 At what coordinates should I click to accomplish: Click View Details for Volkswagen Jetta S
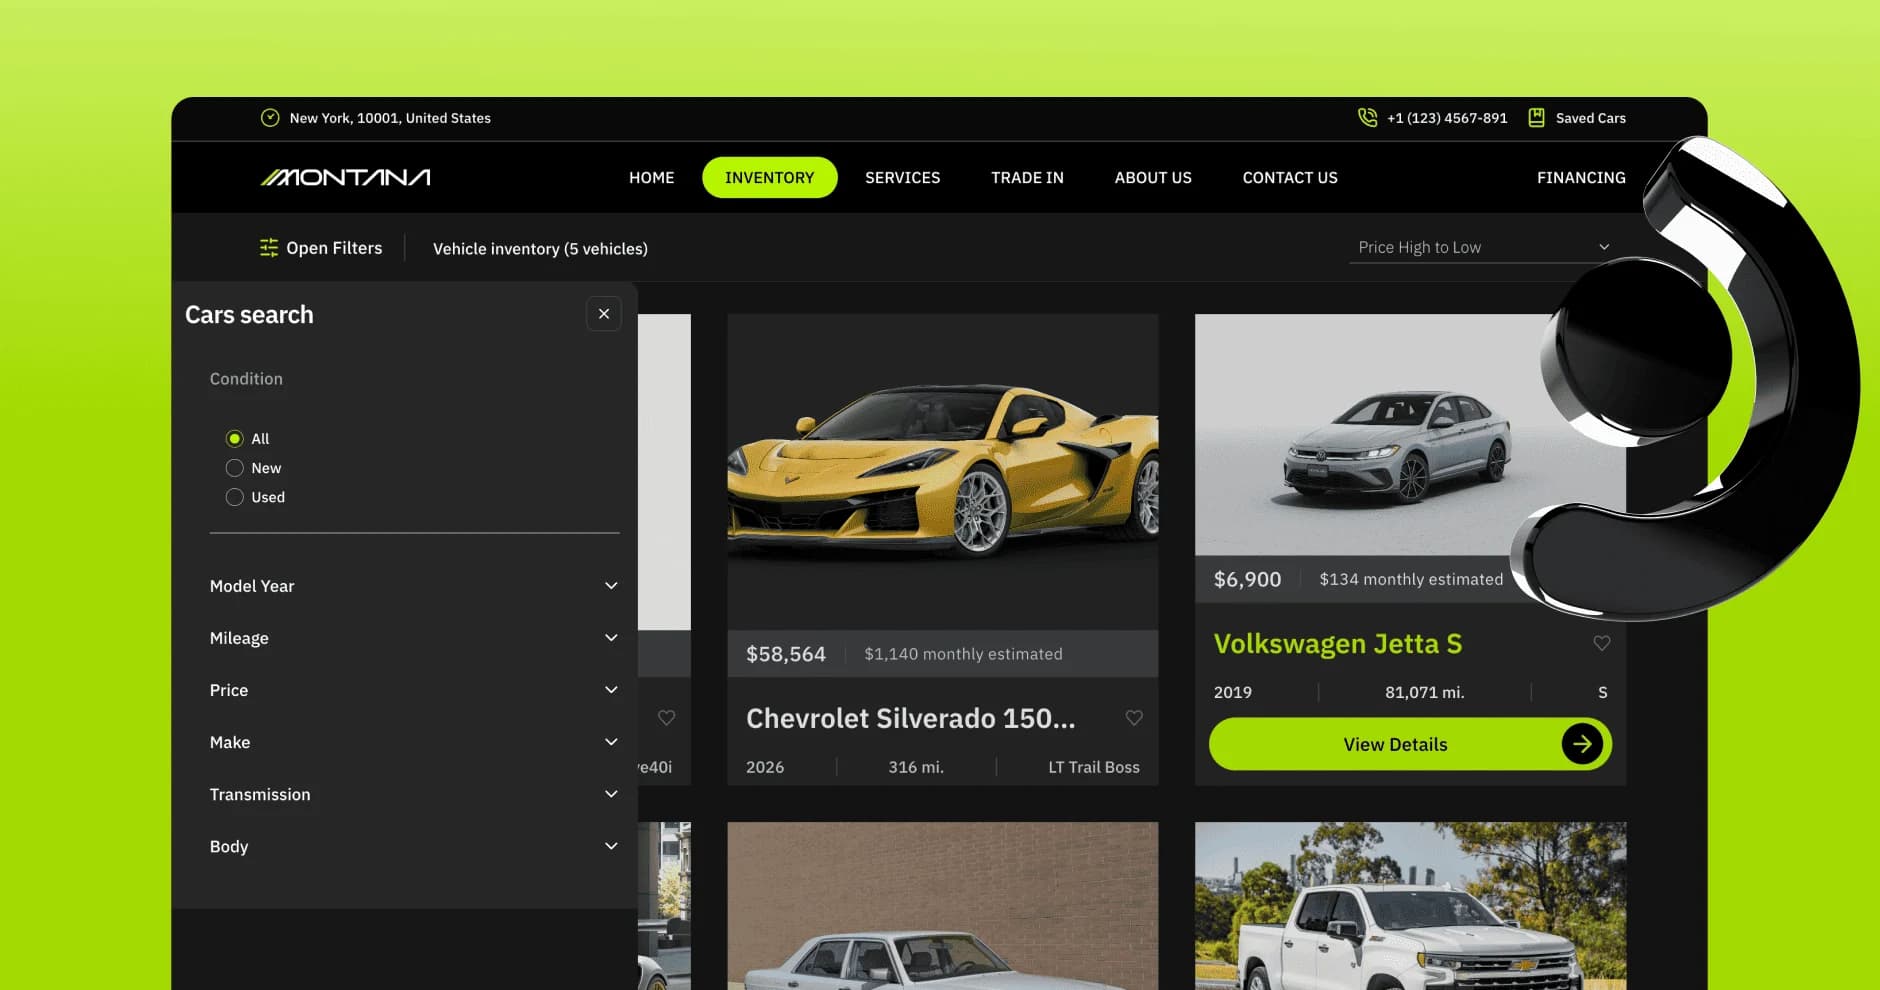click(x=1395, y=744)
